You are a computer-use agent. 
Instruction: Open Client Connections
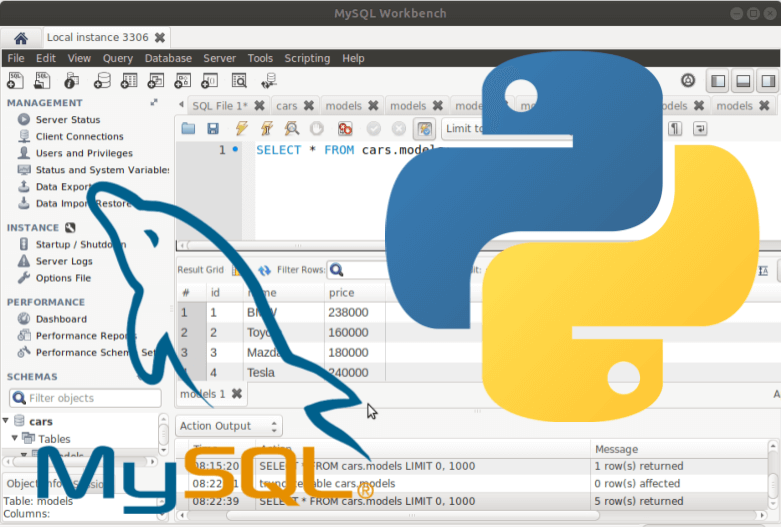tap(79, 136)
